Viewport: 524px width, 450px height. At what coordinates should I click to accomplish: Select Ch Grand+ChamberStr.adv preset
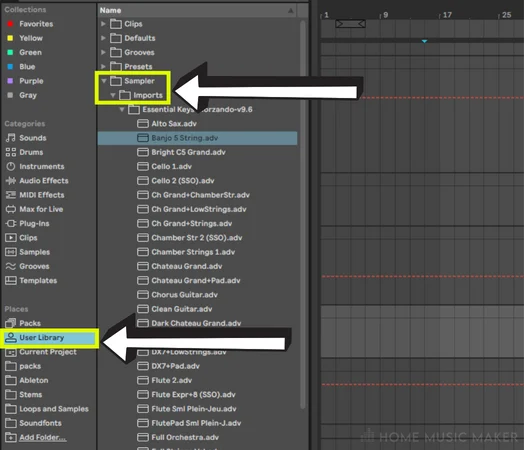point(193,195)
